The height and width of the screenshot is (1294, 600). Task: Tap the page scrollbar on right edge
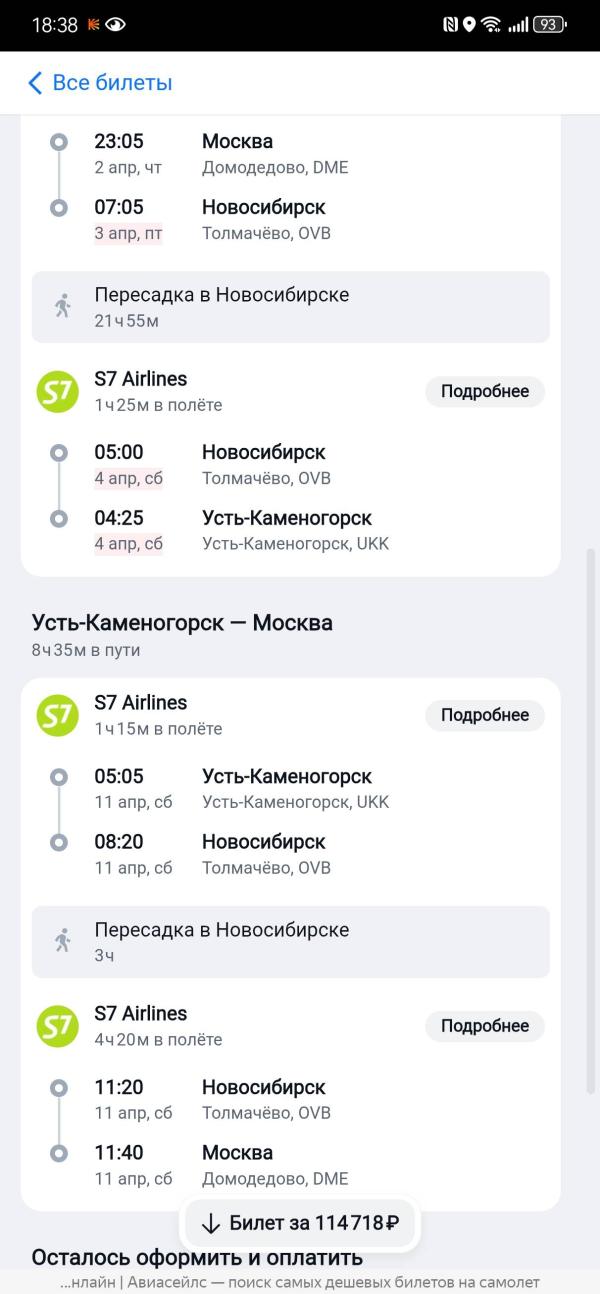coord(590,800)
